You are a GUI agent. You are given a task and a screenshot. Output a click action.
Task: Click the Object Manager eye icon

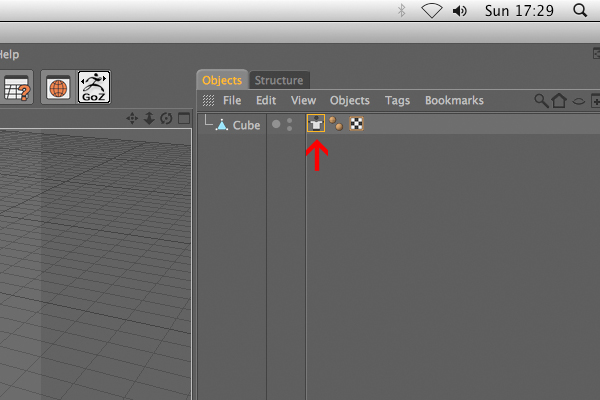click(x=578, y=101)
